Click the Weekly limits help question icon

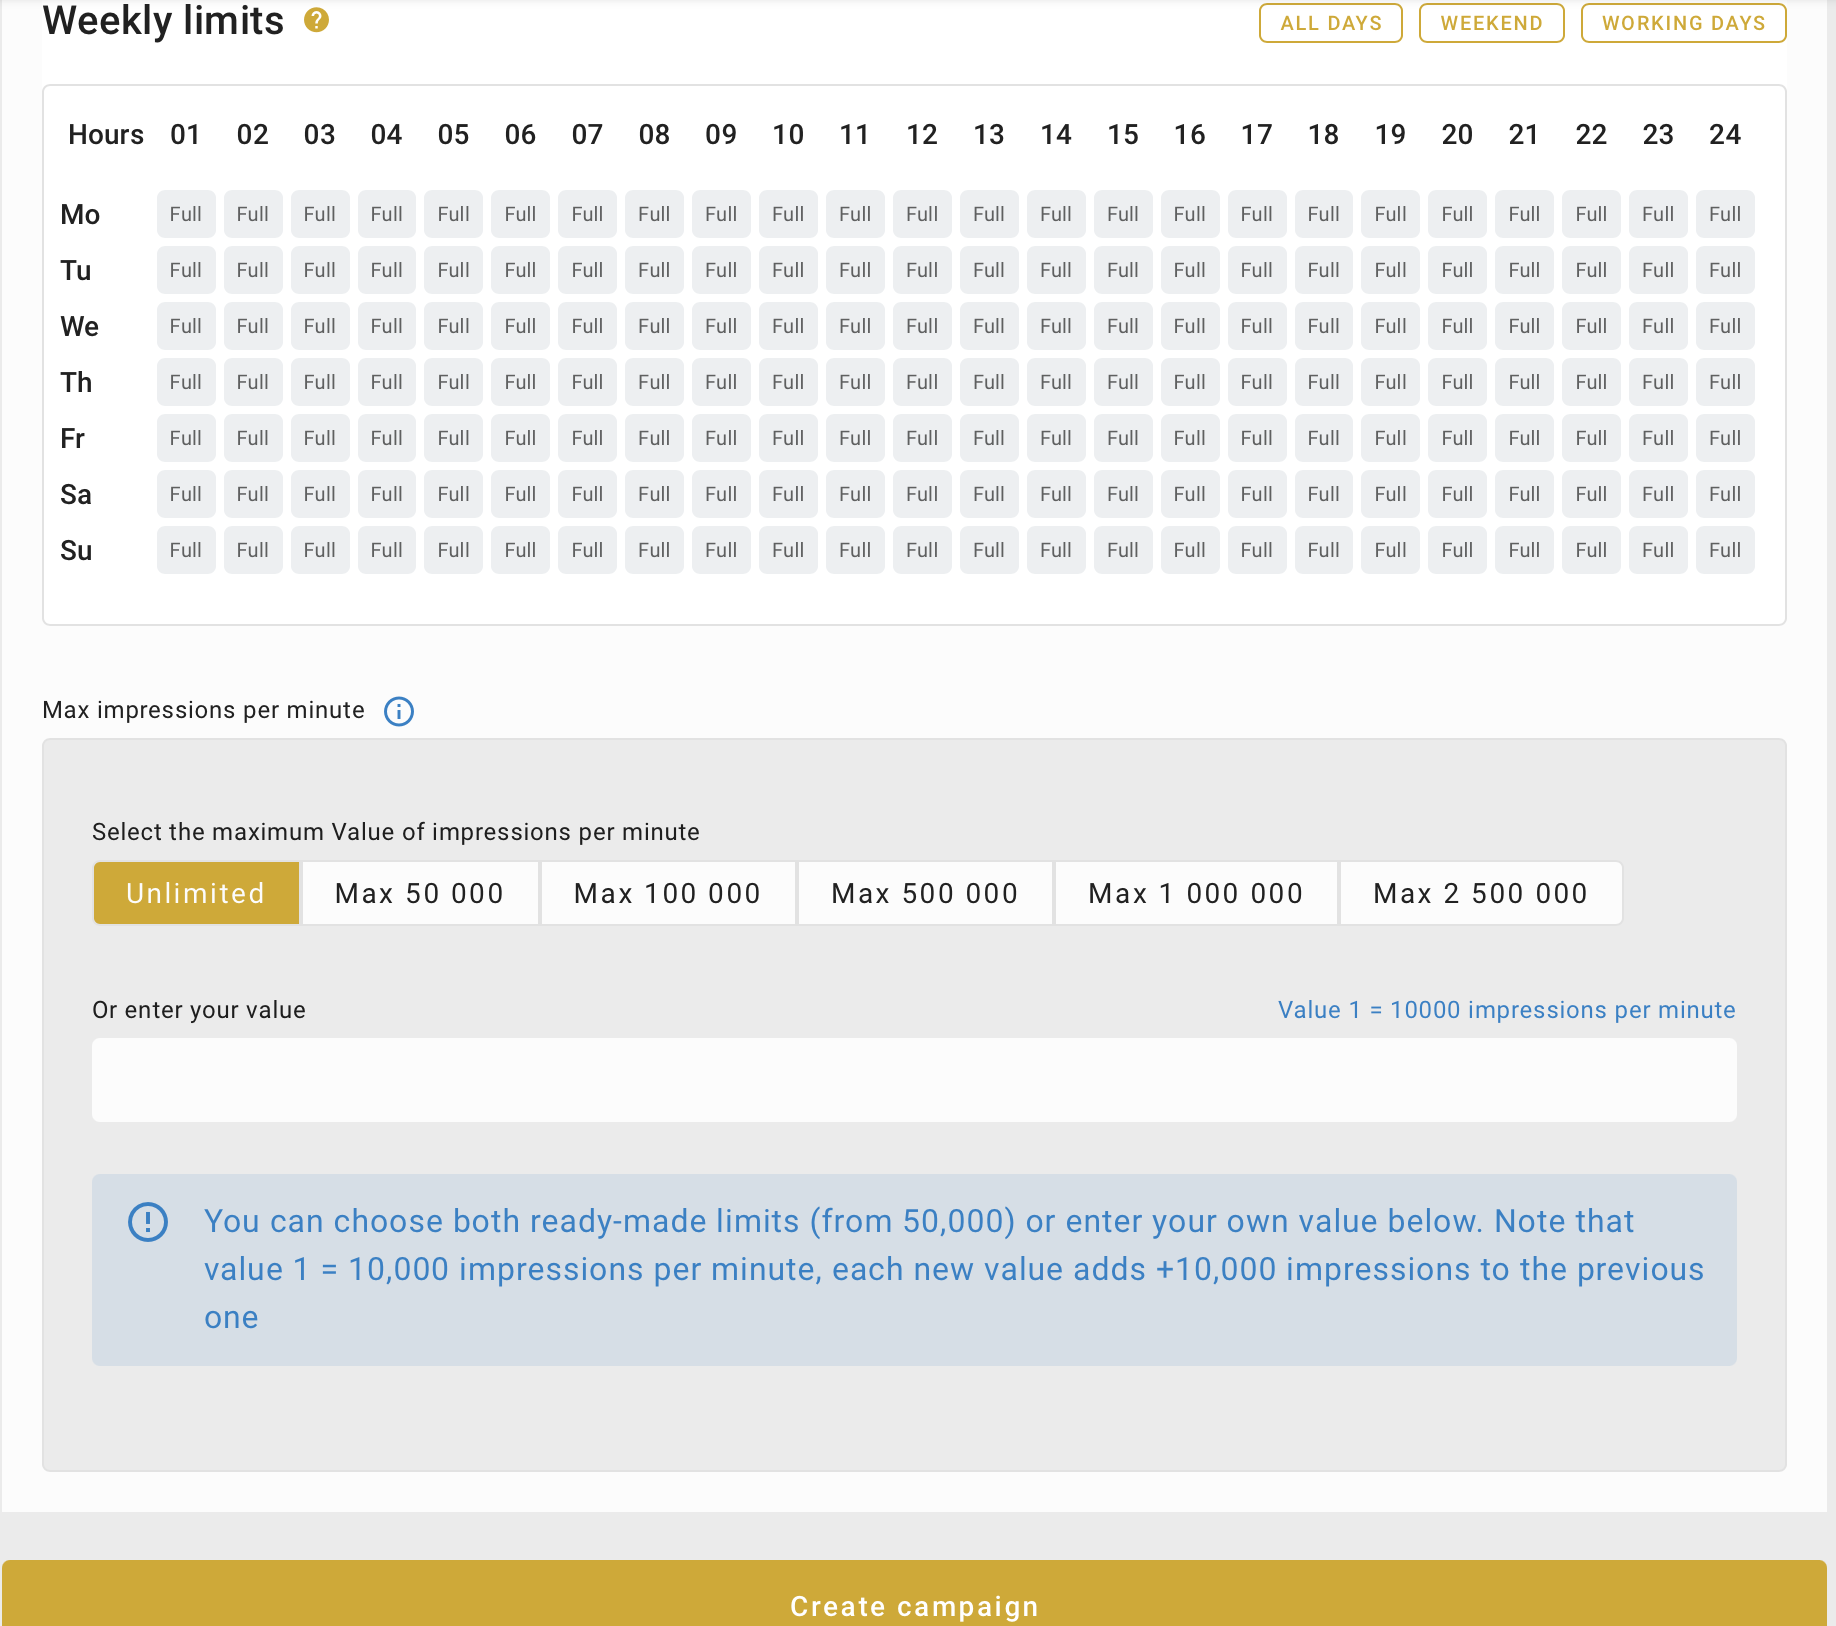(x=316, y=20)
